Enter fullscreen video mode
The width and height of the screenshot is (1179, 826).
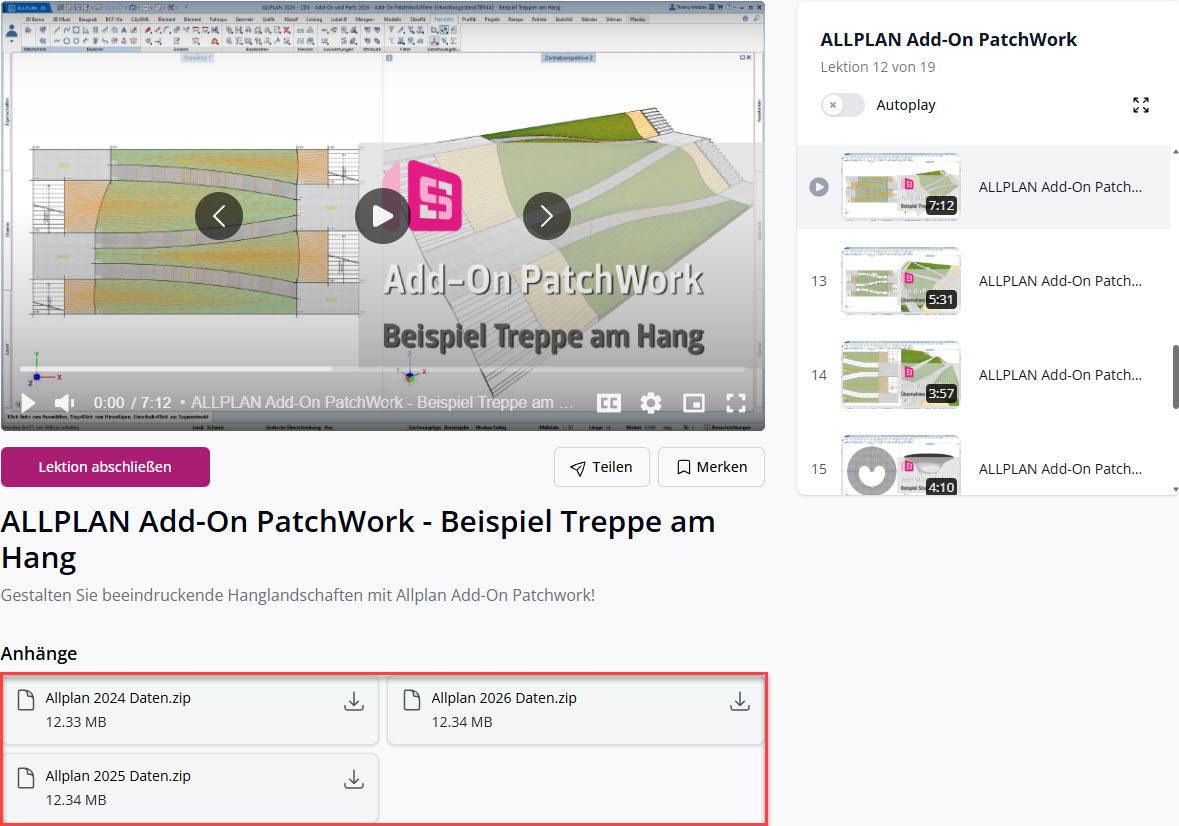point(736,403)
